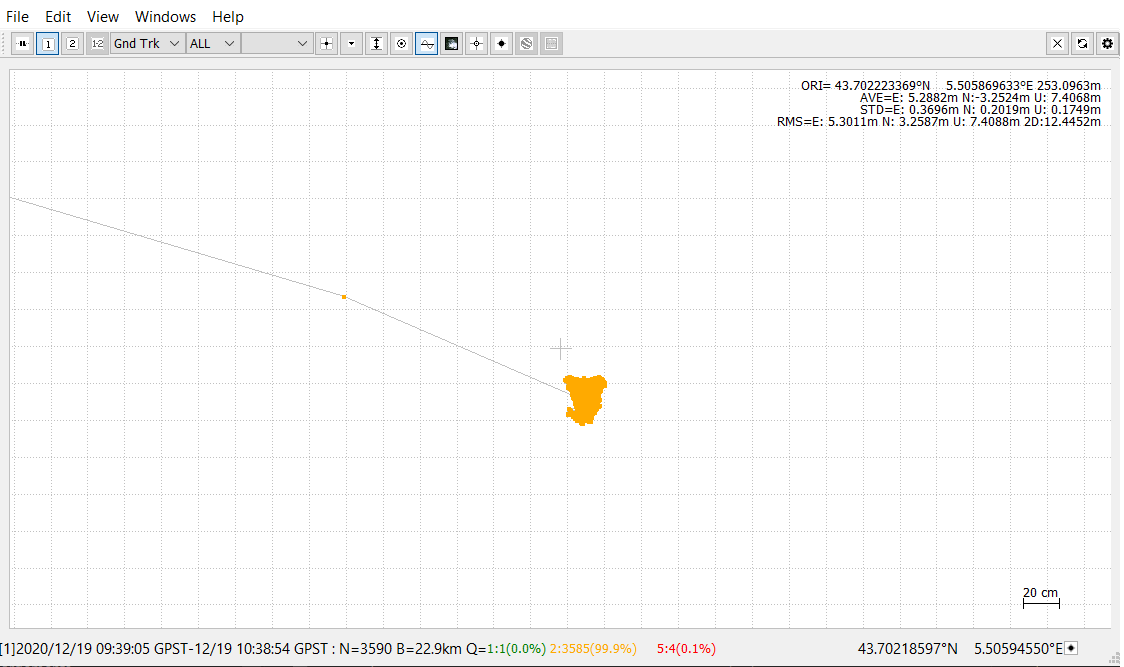The image size is (1124, 667).
Task: Click the 20 cm scale bar label
Action: [1040, 592]
